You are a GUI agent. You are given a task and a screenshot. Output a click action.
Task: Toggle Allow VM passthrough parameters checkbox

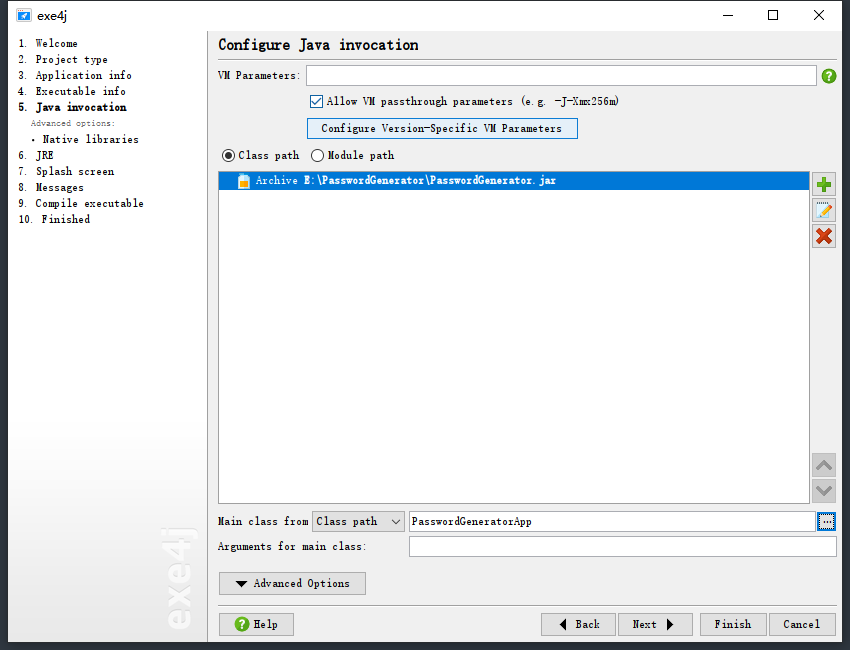[316, 101]
